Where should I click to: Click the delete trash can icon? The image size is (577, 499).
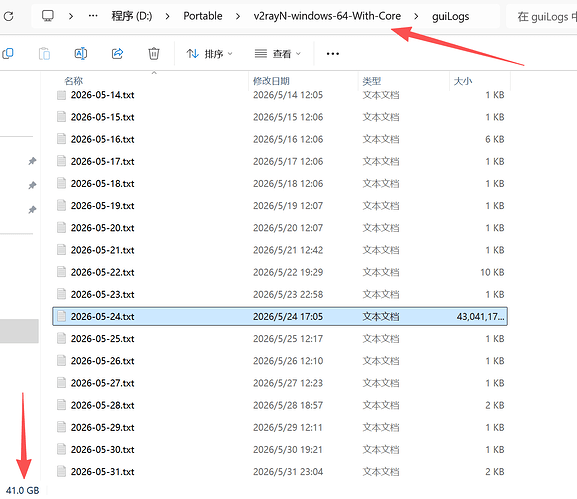click(x=154, y=54)
